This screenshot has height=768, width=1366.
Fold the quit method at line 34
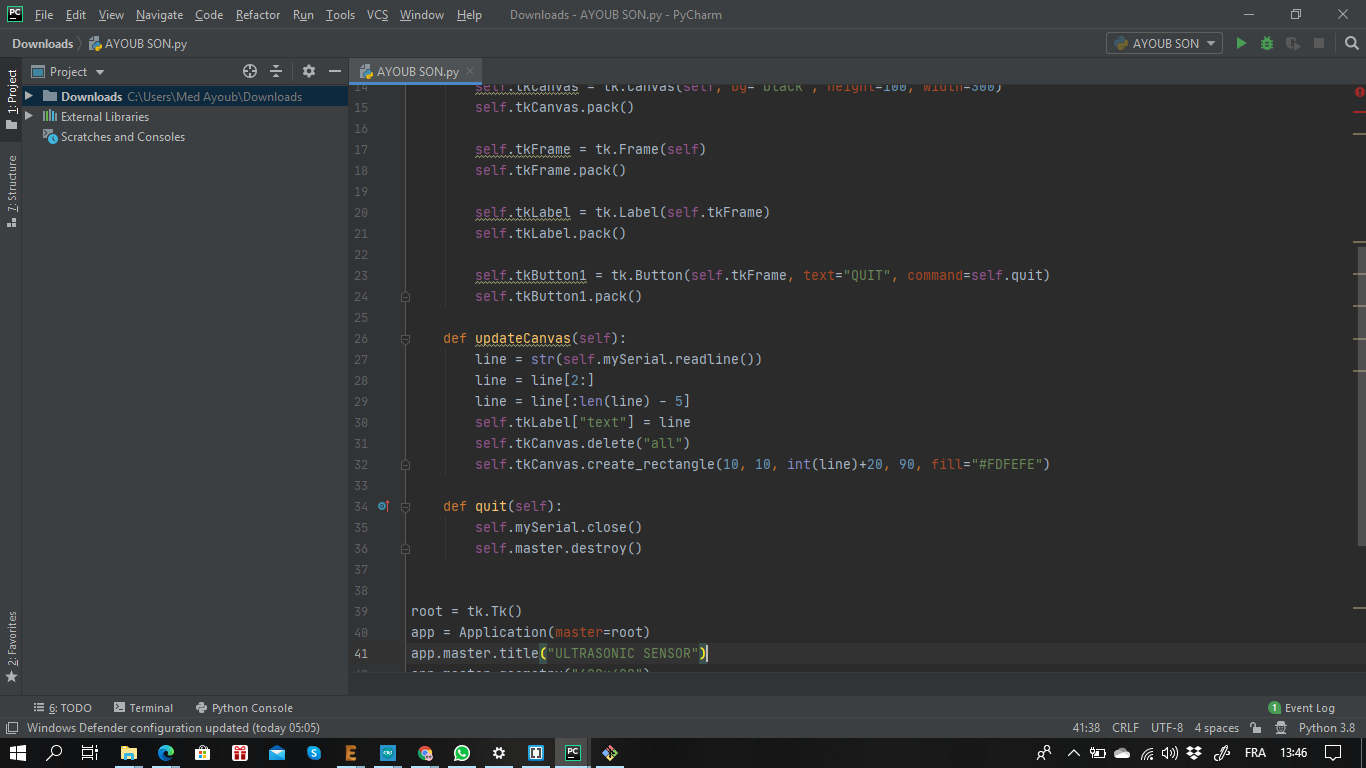(405, 506)
